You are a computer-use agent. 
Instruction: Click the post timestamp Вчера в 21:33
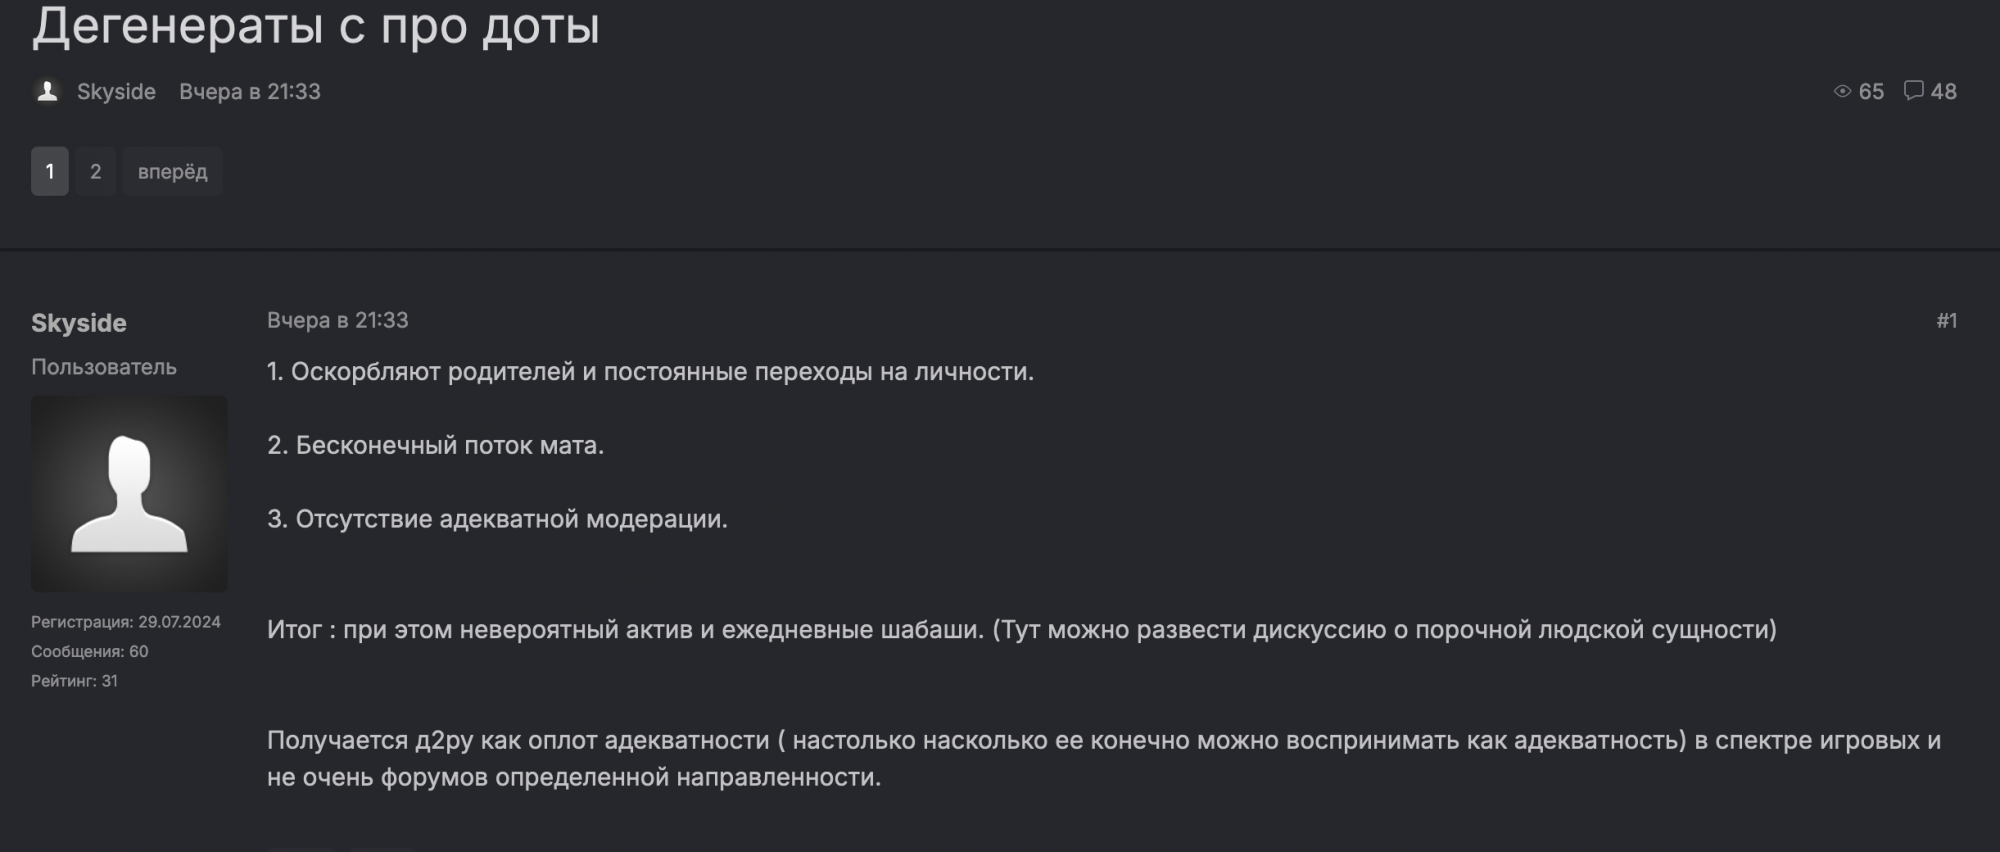[339, 320]
